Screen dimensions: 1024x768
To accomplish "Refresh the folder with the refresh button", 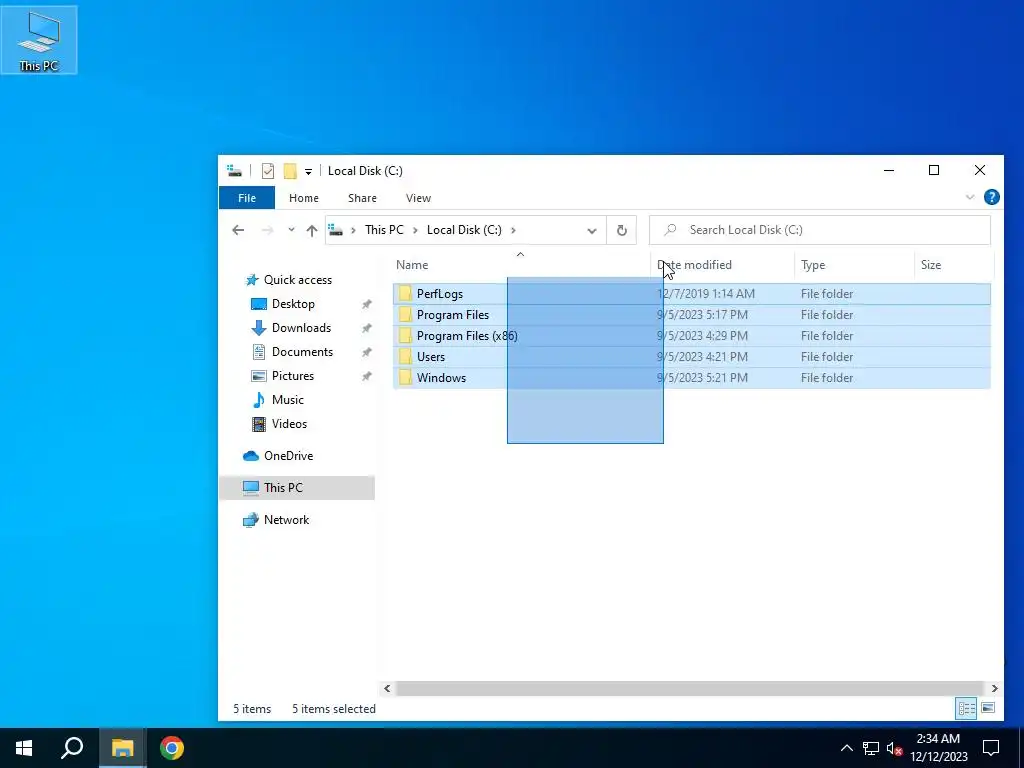I will click(x=622, y=231).
